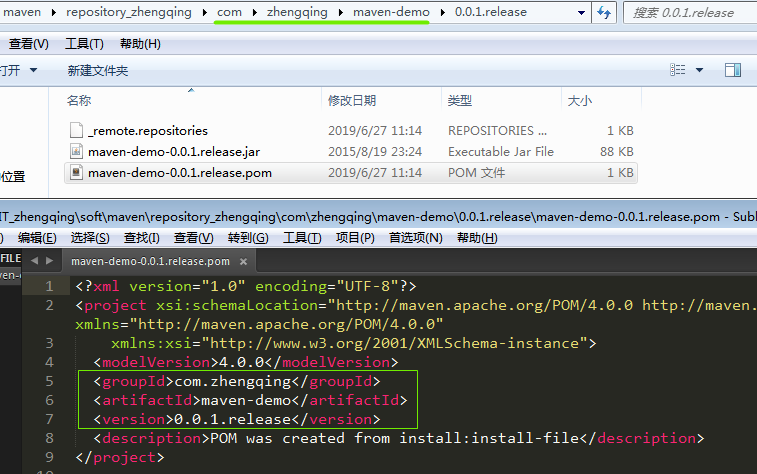Expand arrow after 'com' breadcrumb
This screenshot has width=757, height=474.
(254, 13)
